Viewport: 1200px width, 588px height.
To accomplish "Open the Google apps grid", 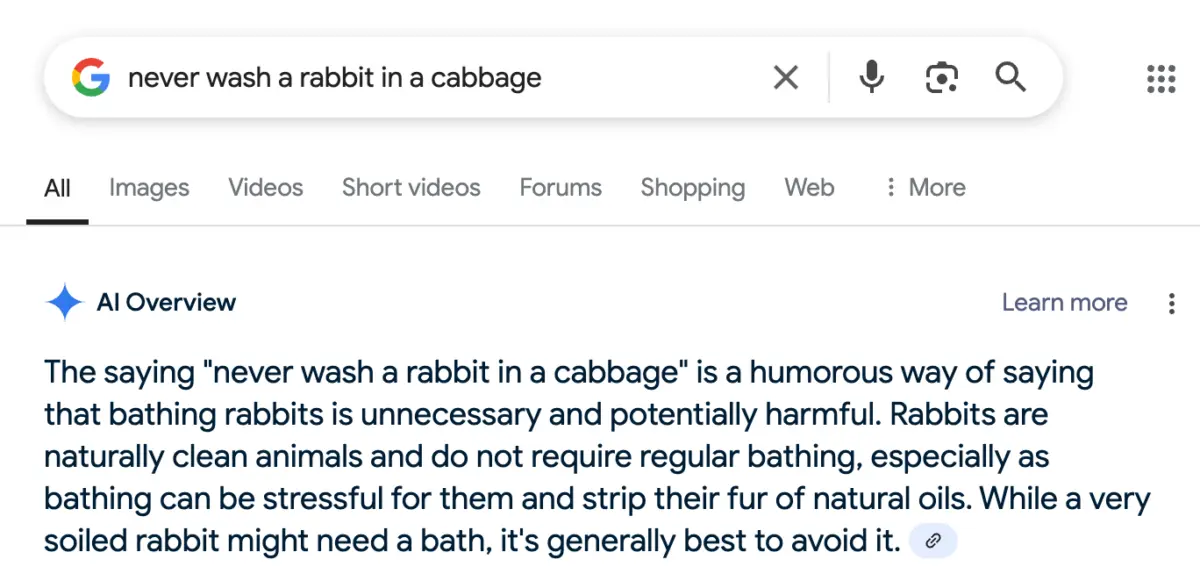I will 1160,78.
